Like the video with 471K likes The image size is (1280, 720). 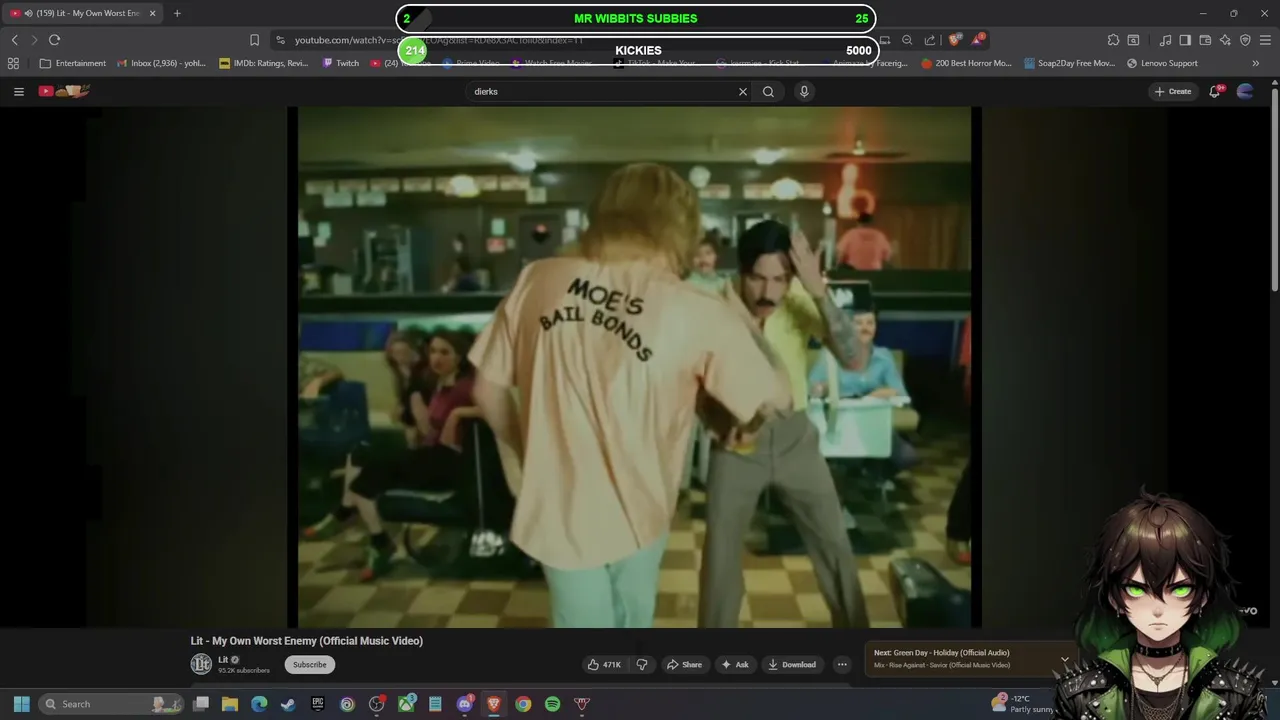coord(604,664)
